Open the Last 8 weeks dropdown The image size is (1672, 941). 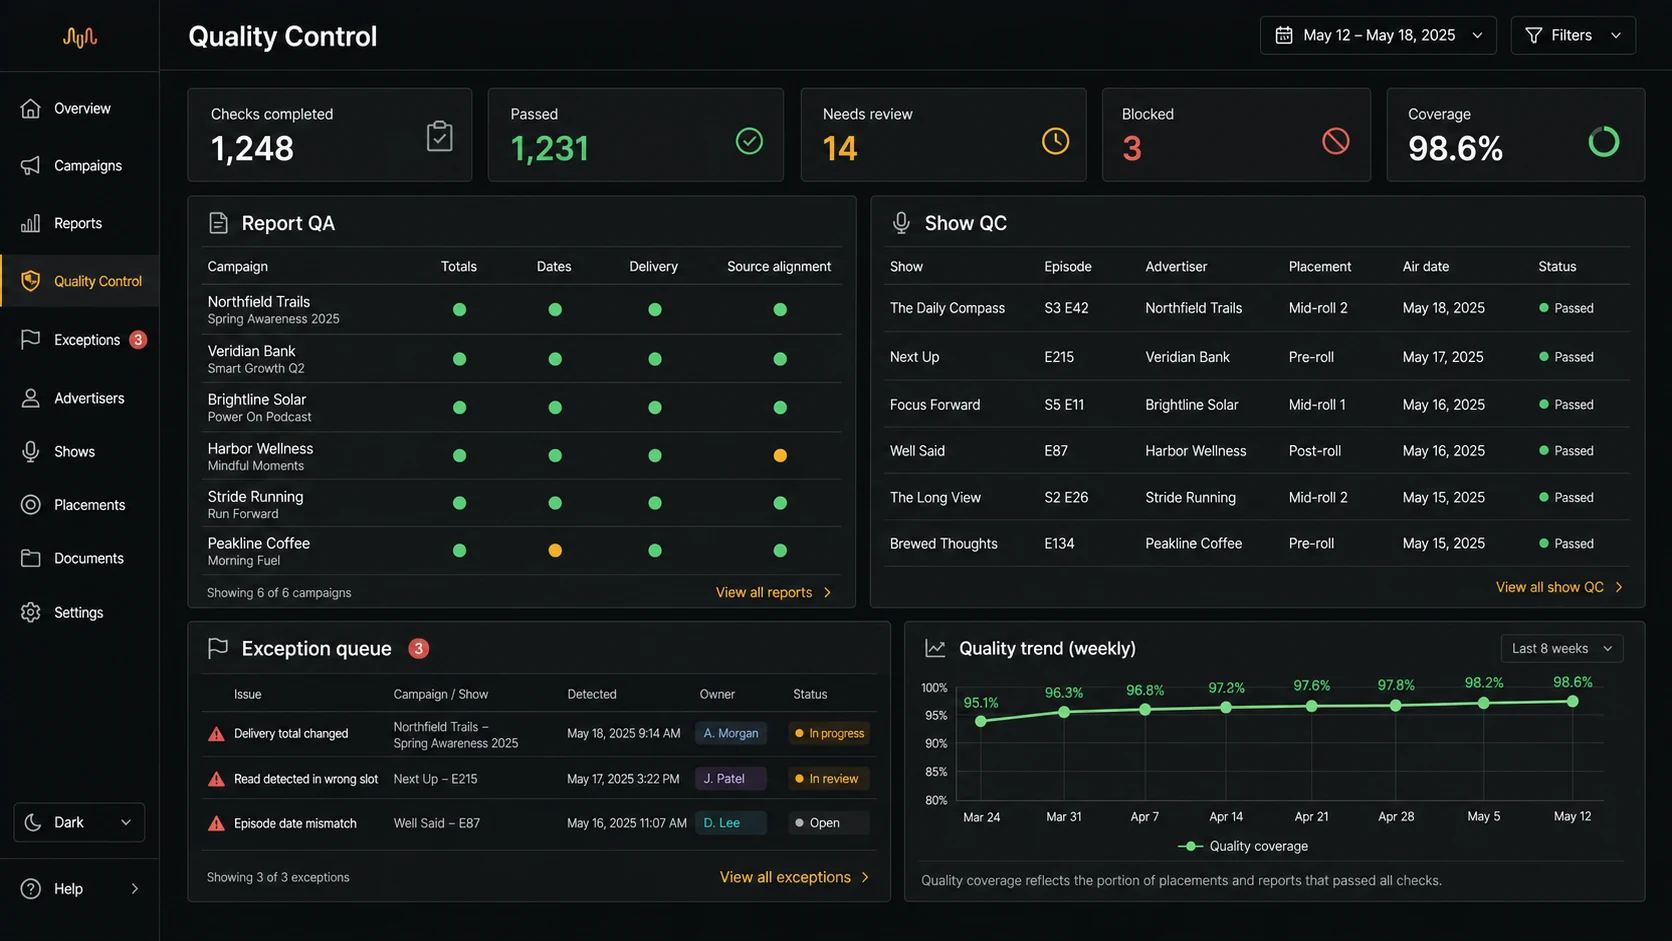(x=1561, y=649)
